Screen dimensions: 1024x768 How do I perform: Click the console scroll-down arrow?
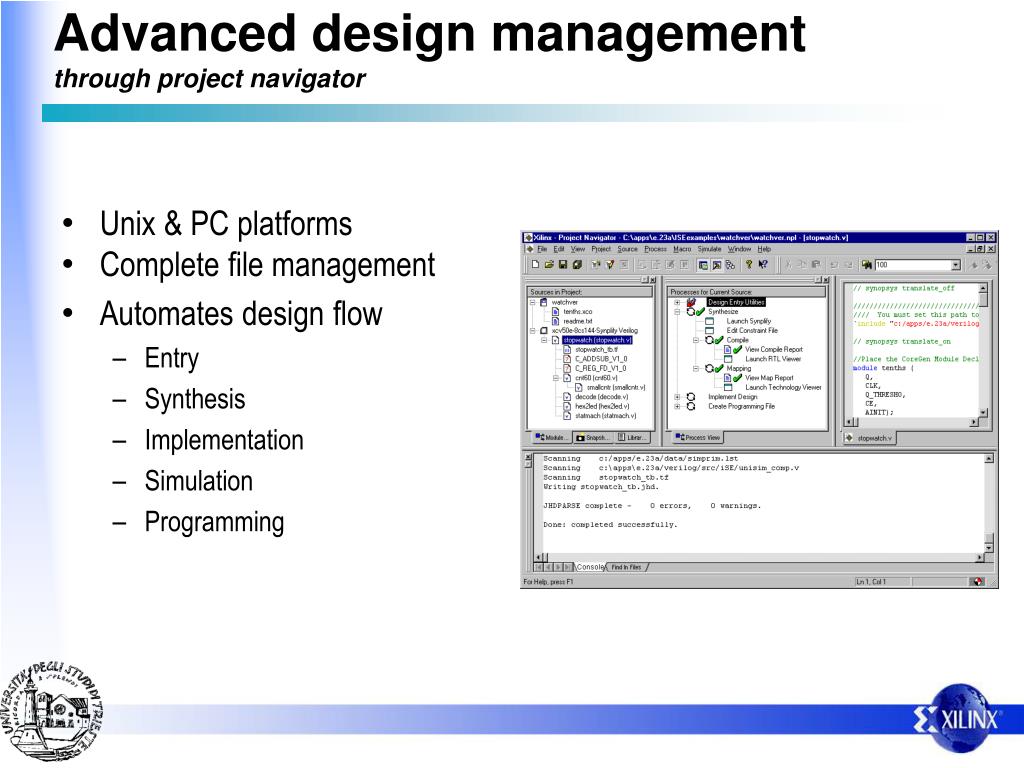click(988, 547)
